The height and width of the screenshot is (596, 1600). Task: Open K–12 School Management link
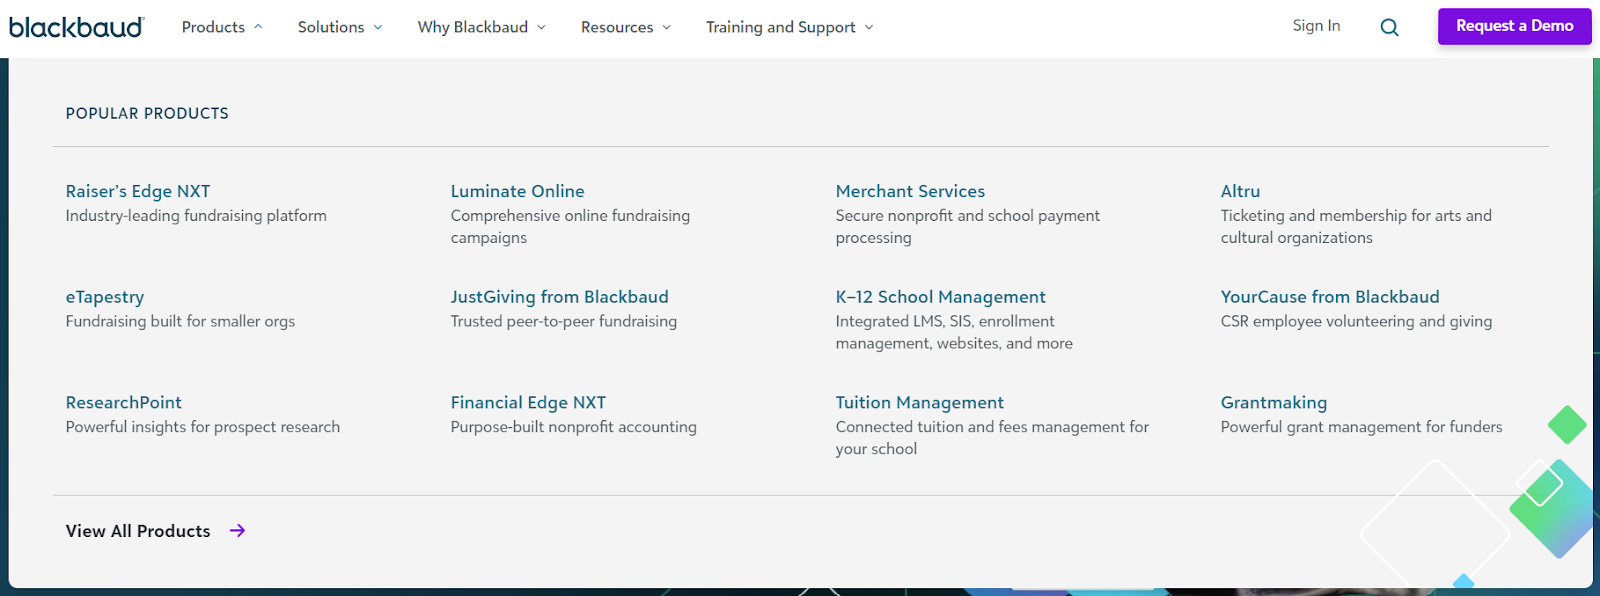click(940, 297)
